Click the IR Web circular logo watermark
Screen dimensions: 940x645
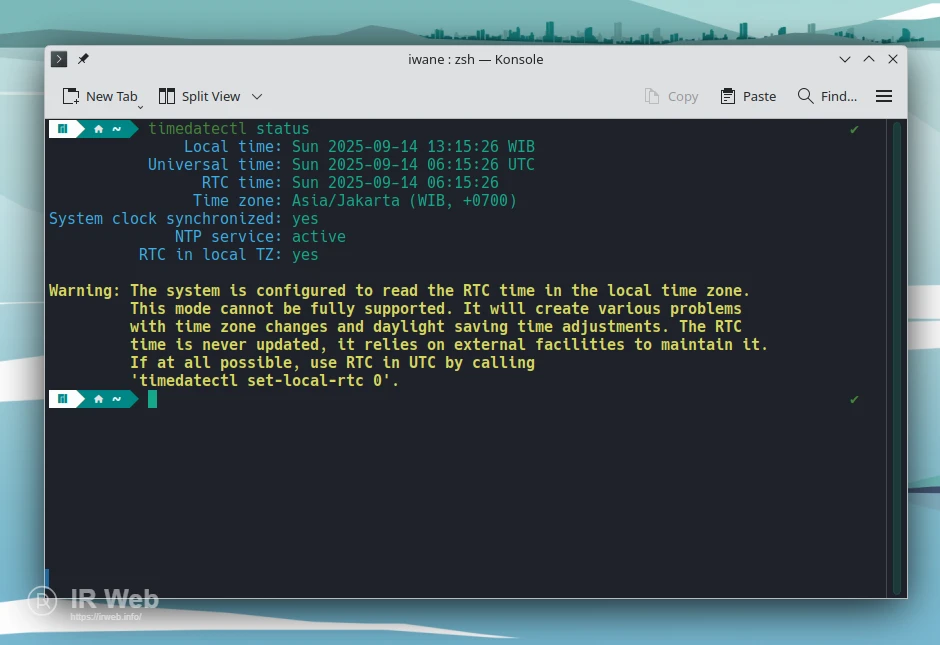click(x=42, y=602)
